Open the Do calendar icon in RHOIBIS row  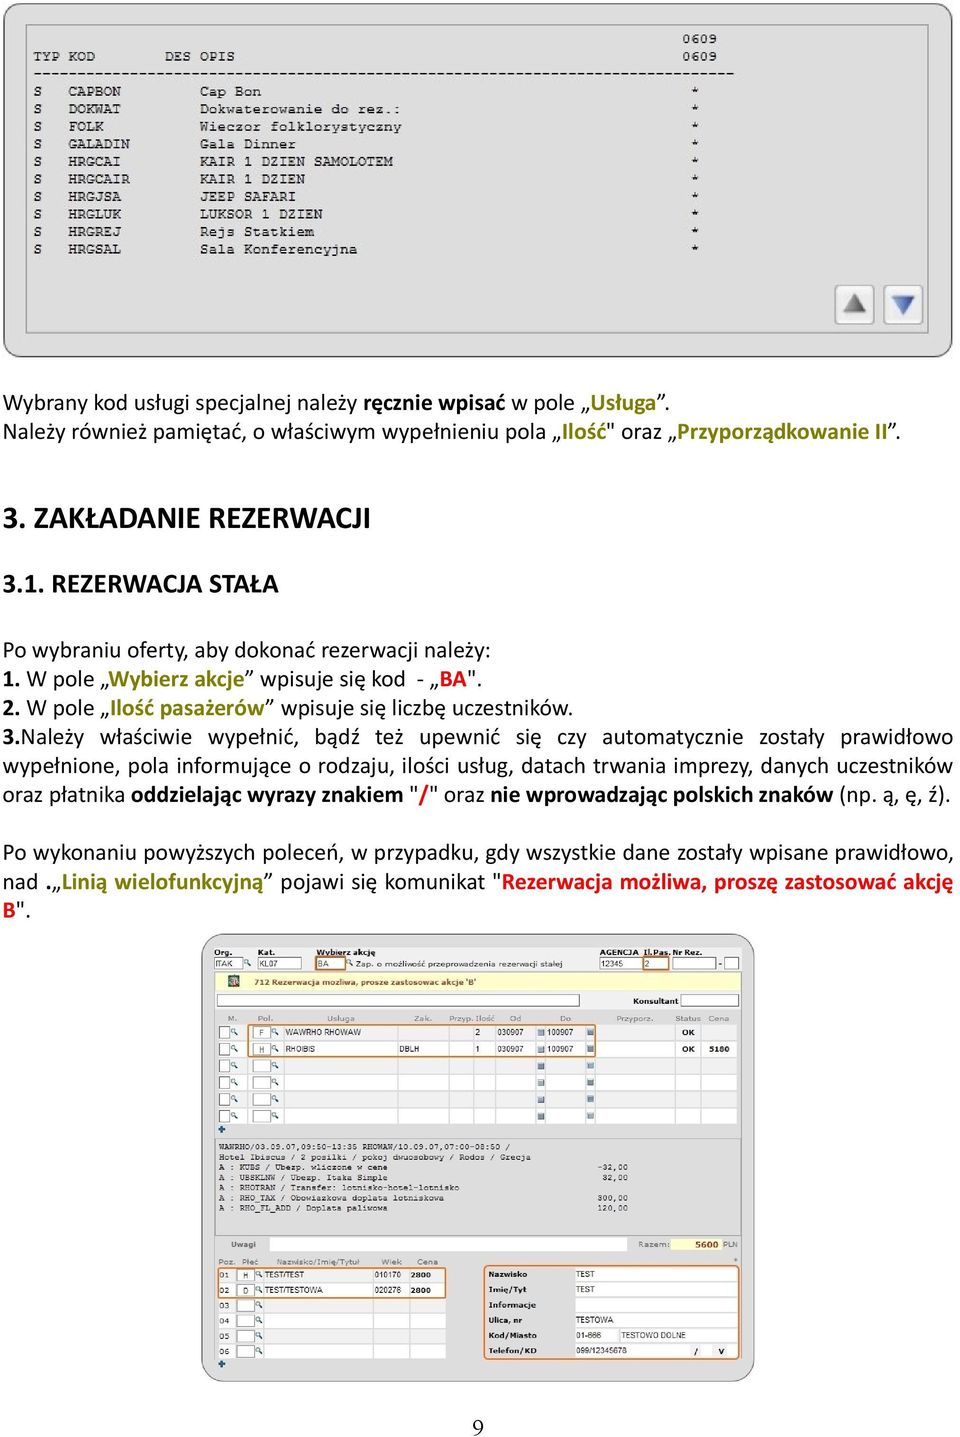(590, 1049)
